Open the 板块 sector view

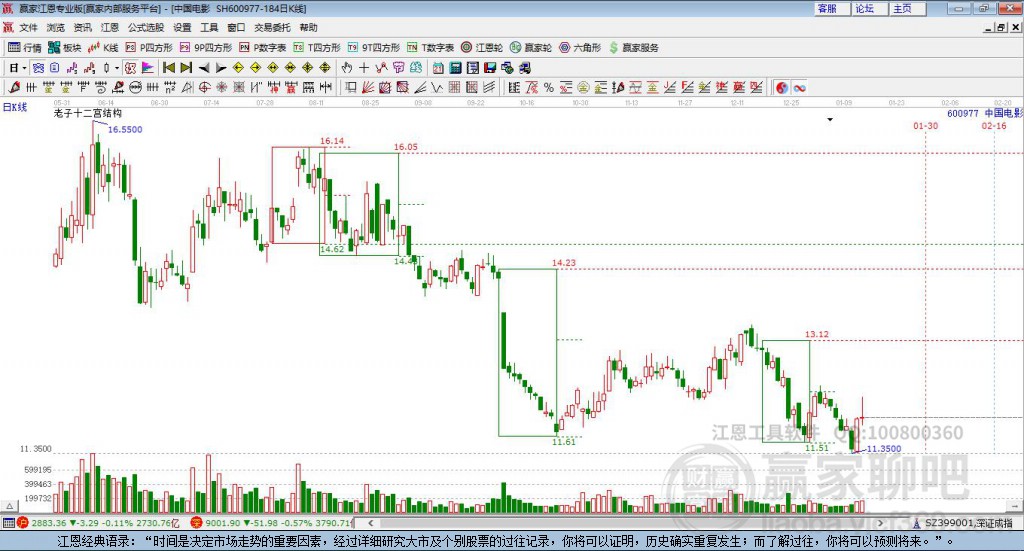(x=64, y=47)
